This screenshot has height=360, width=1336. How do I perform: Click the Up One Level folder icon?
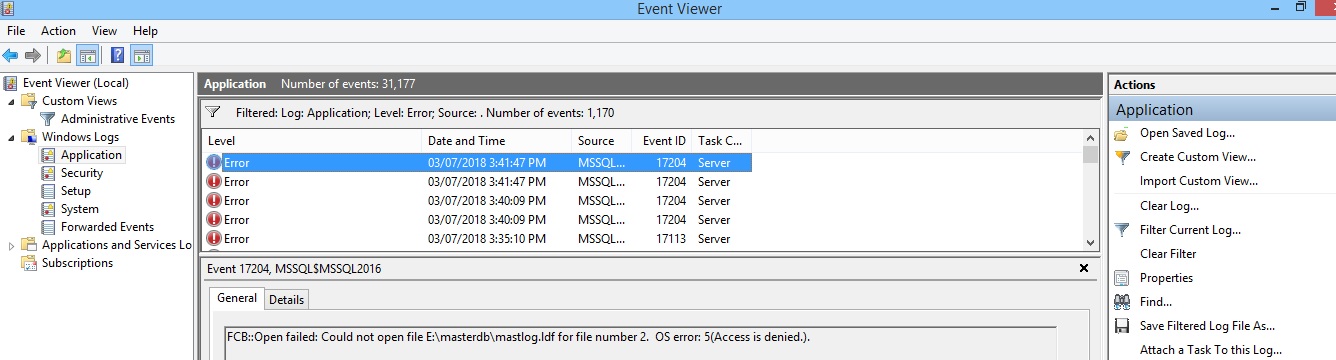[x=64, y=56]
